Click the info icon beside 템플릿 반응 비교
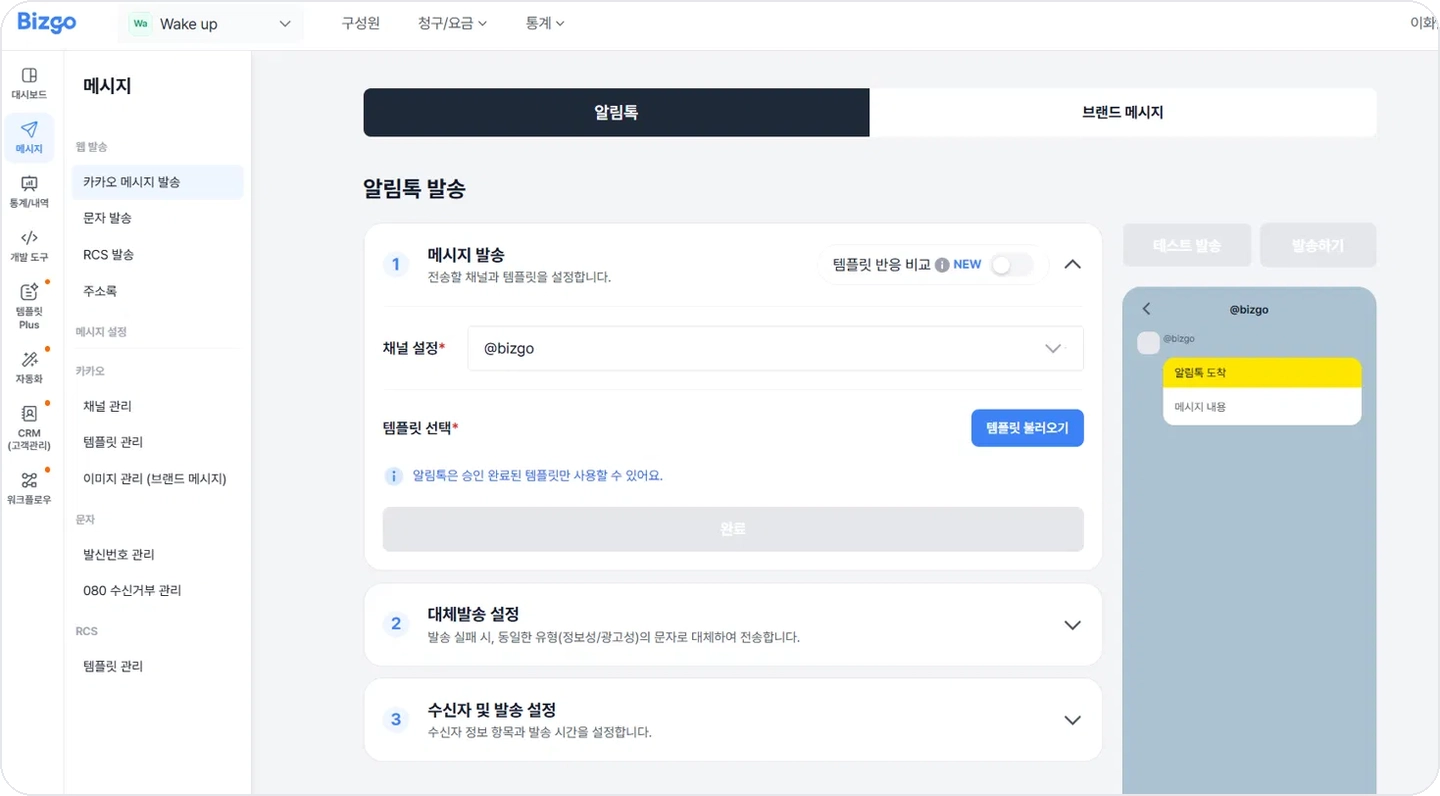Image resolution: width=1440 pixels, height=796 pixels. tap(942, 265)
